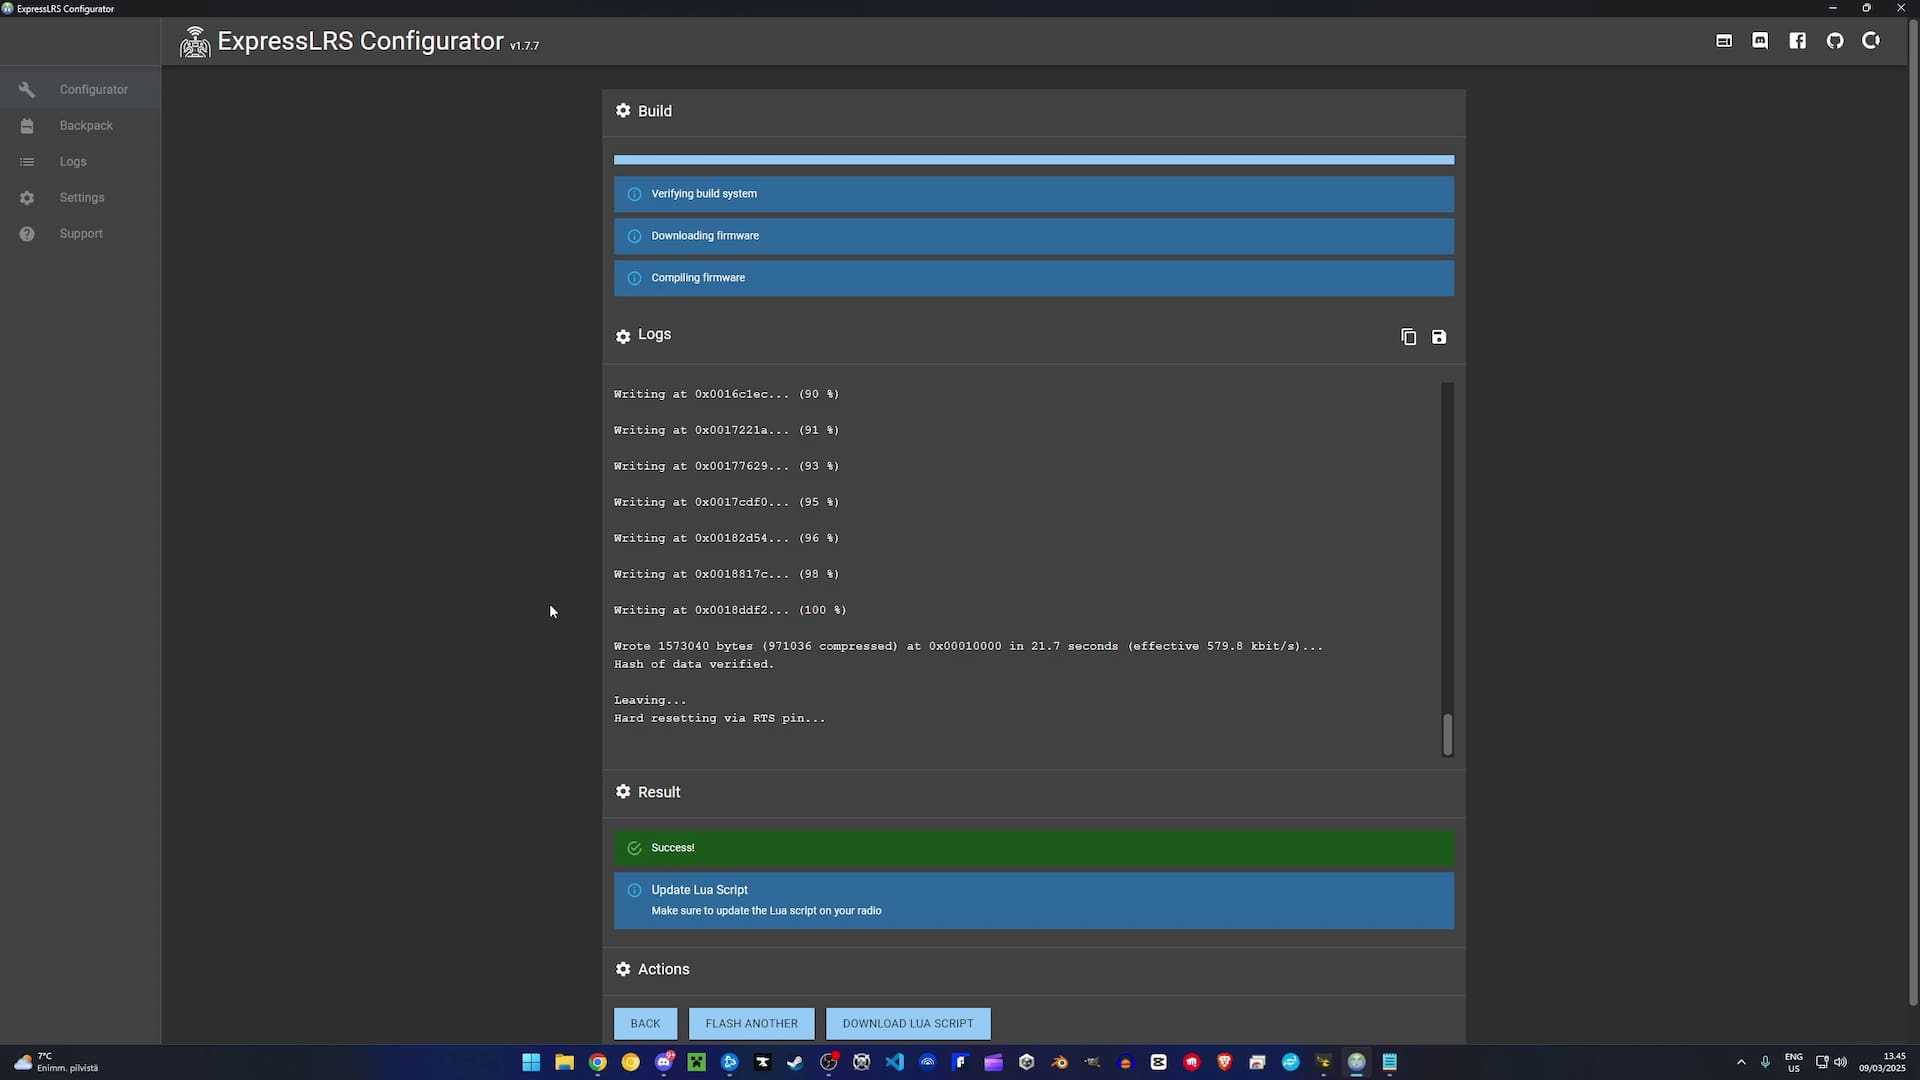Open the Notepad icon in taskbar

point(1390,1062)
